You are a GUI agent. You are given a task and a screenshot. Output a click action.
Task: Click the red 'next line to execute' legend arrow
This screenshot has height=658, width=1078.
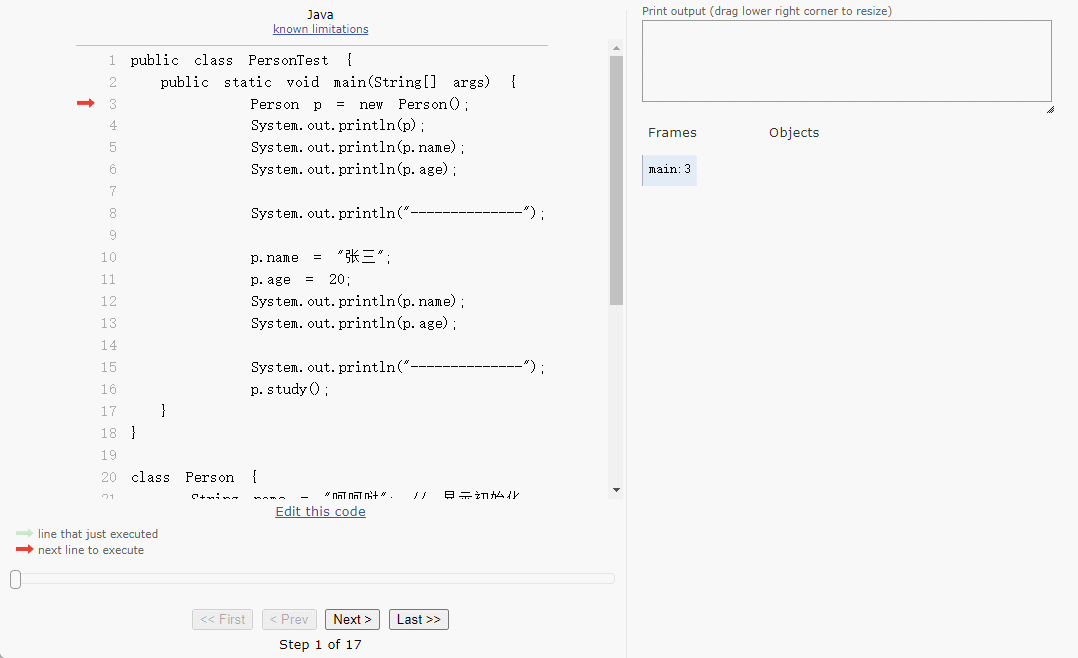pyautogui.click(x=24, y=550)
